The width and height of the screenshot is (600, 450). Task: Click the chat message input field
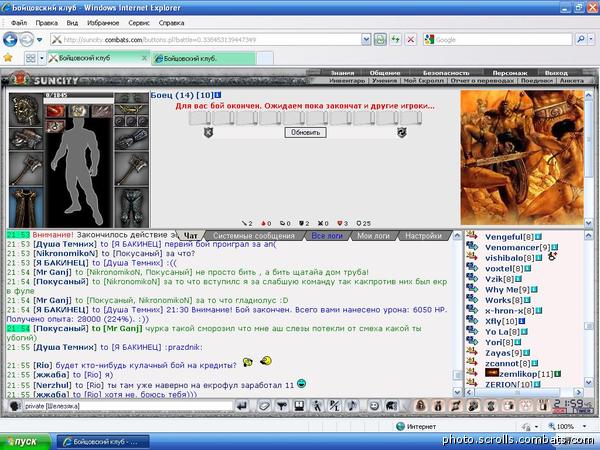[x=128, y=406]
